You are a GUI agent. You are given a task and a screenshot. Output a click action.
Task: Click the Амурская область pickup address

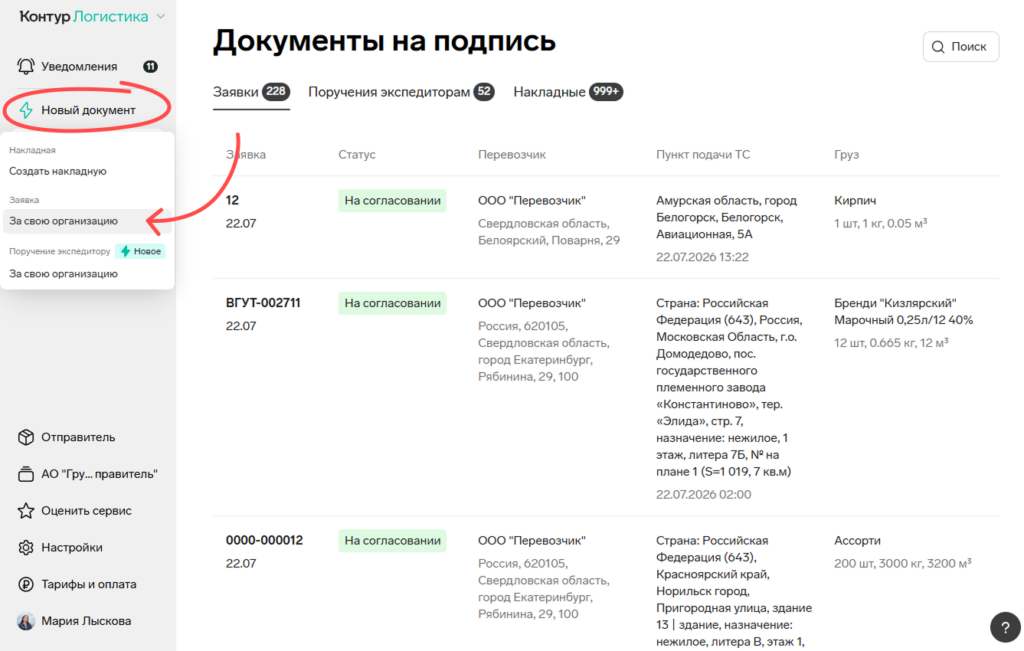(x=726, y=217)
